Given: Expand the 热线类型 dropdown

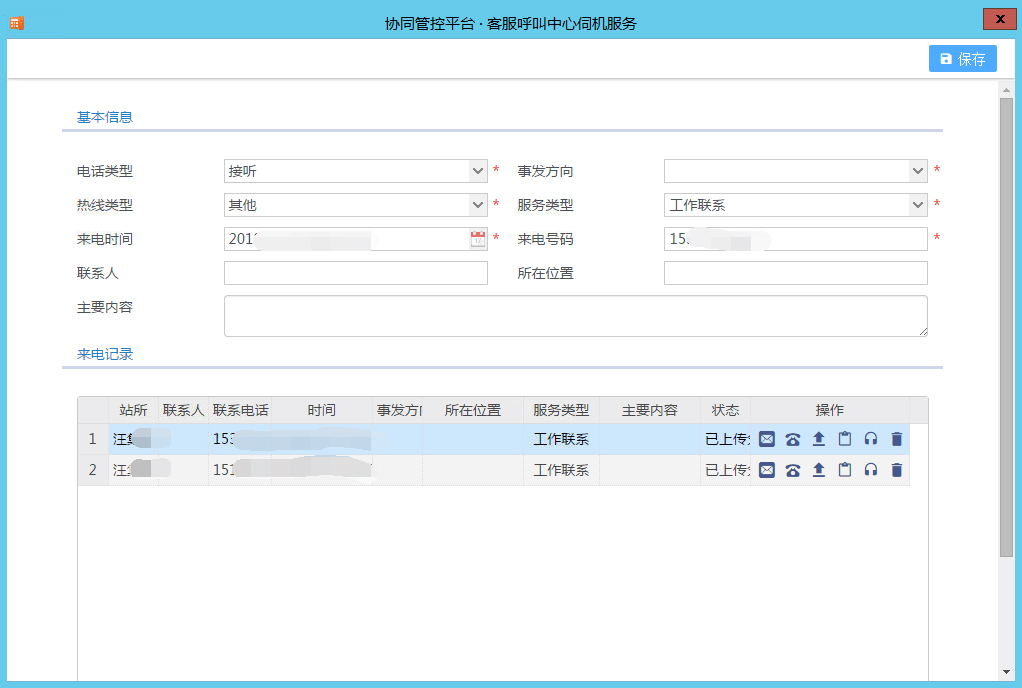Looking at the screenshot, I should click(x=478, y=205).
